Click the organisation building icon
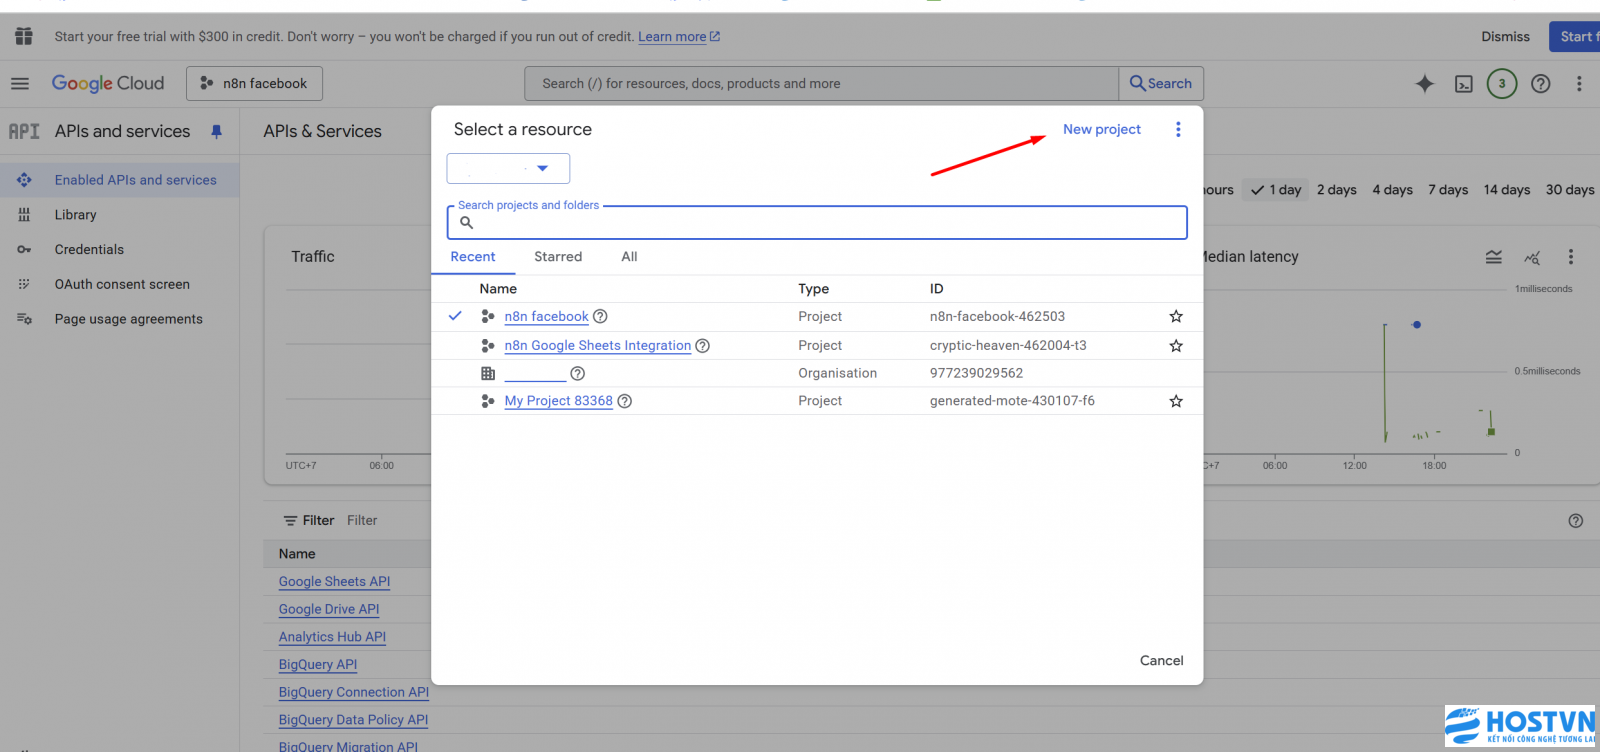Screen dimensions: 1600x752 click(x=488, y=373)
